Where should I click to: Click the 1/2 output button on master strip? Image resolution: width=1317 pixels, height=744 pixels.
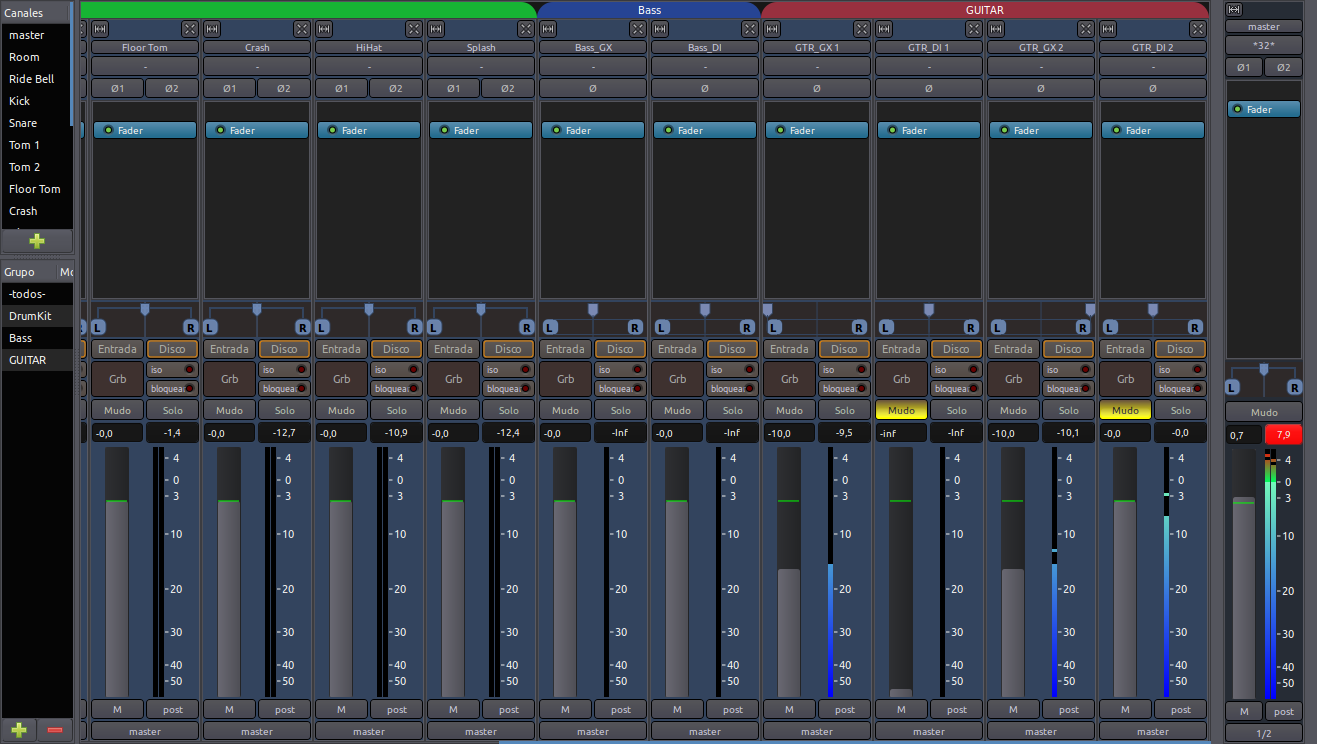click(1264, 733)
